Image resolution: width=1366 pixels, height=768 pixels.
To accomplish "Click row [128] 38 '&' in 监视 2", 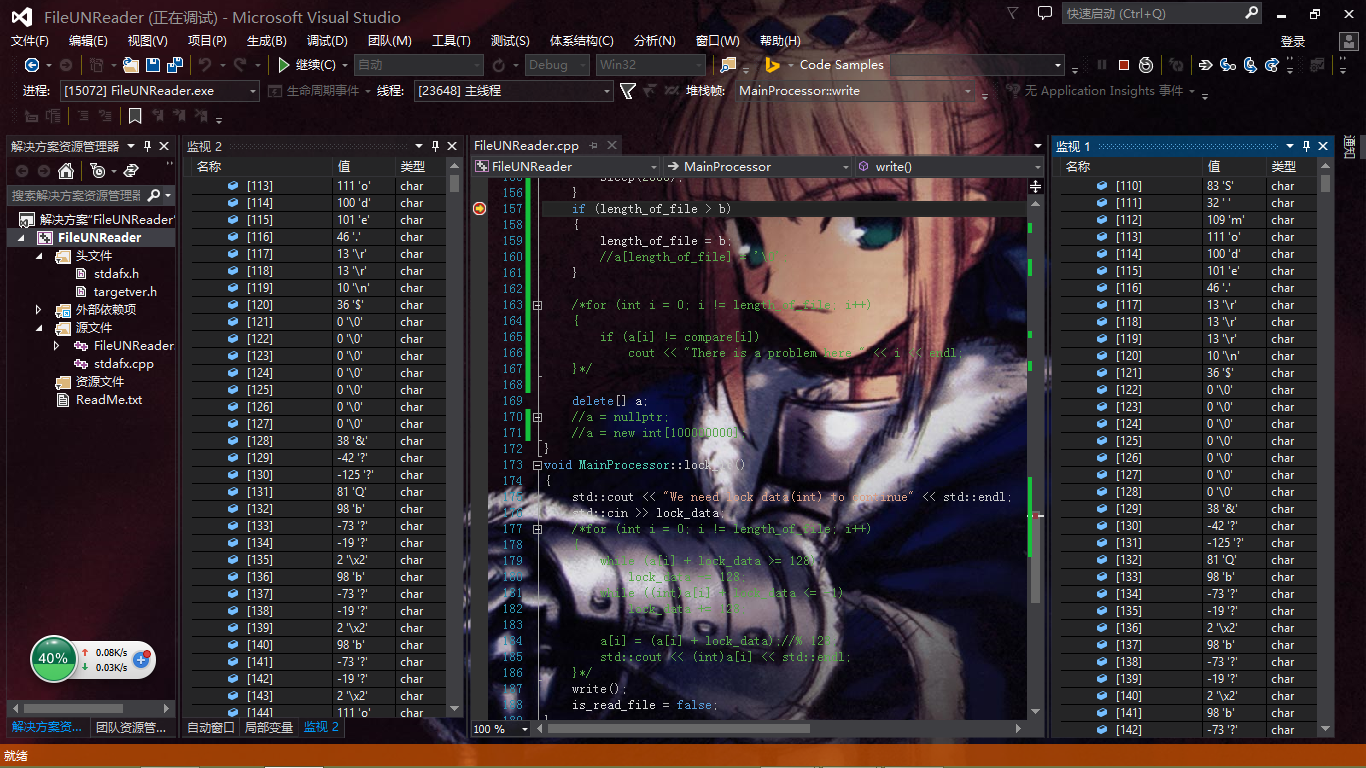I will 318,441.
